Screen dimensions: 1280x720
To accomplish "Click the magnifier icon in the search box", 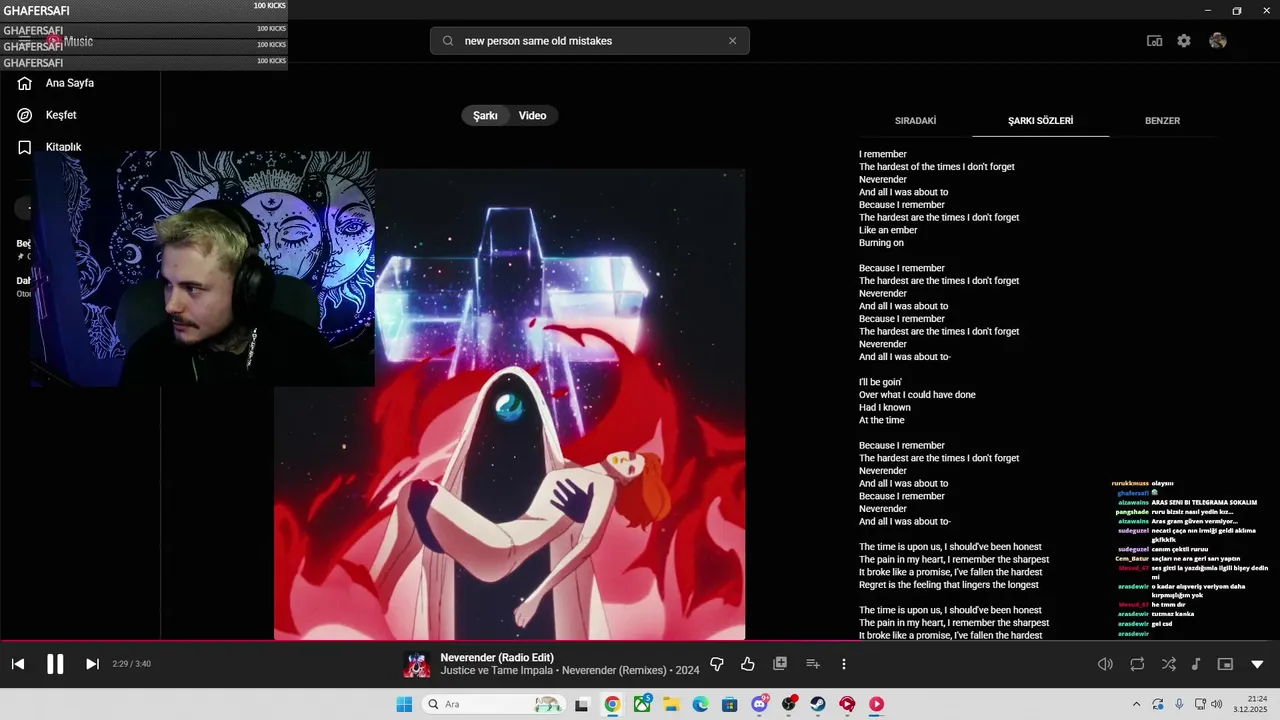I will (448, 41).
